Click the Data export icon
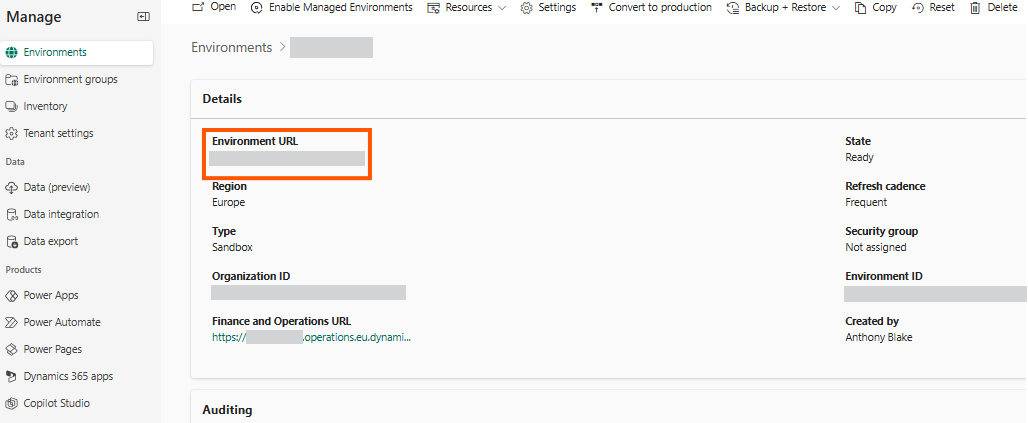Image resolution: width=1028 pixels, height=423 pixels. pos(11,241)
